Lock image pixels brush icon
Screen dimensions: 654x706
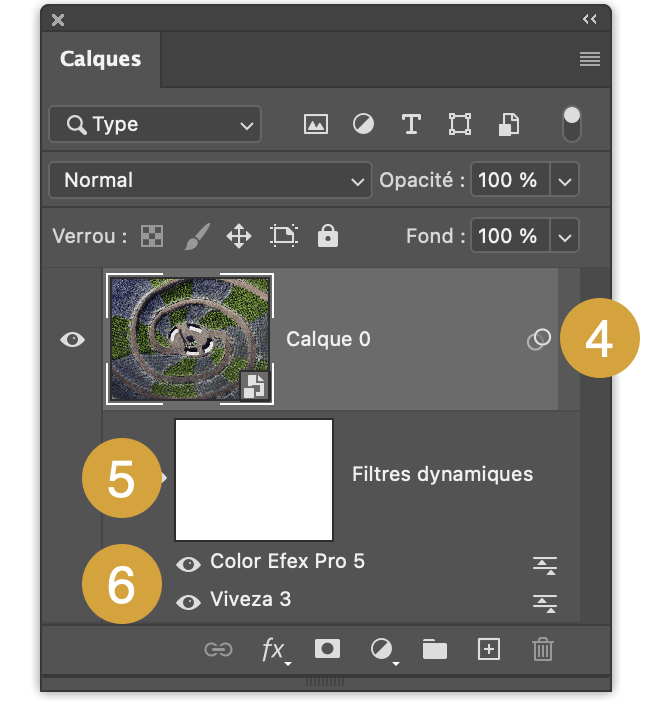(197, 236)
